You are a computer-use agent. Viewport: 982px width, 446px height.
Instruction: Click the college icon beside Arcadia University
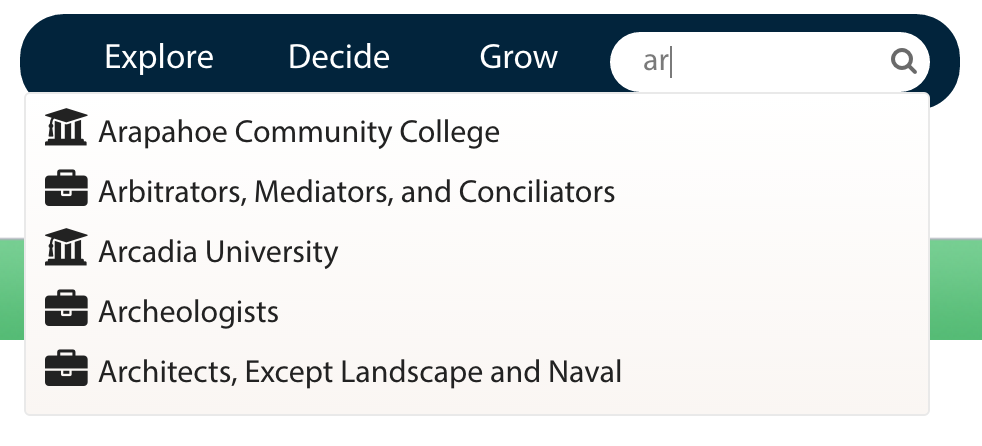66,247
